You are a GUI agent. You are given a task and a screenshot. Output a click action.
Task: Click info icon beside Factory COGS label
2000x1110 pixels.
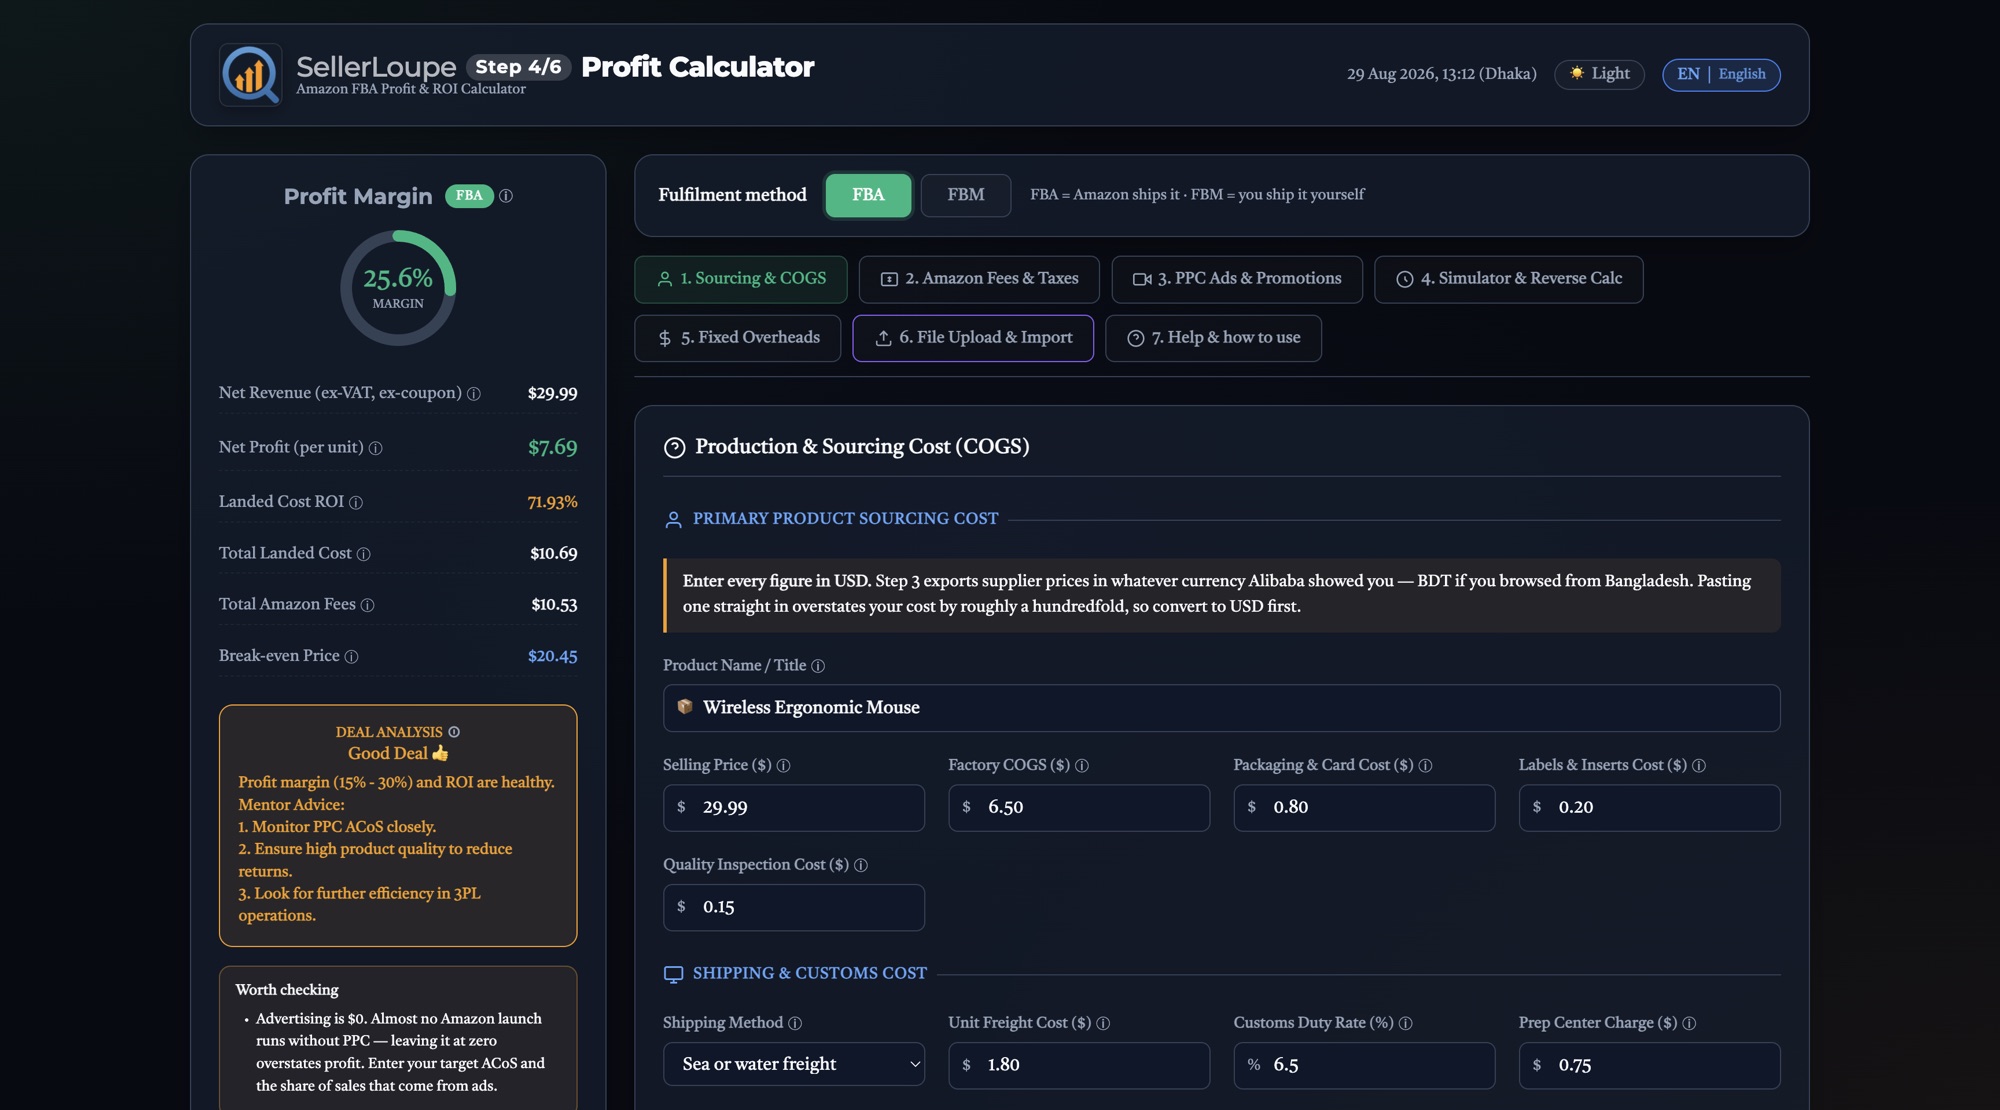[1082, 766]
